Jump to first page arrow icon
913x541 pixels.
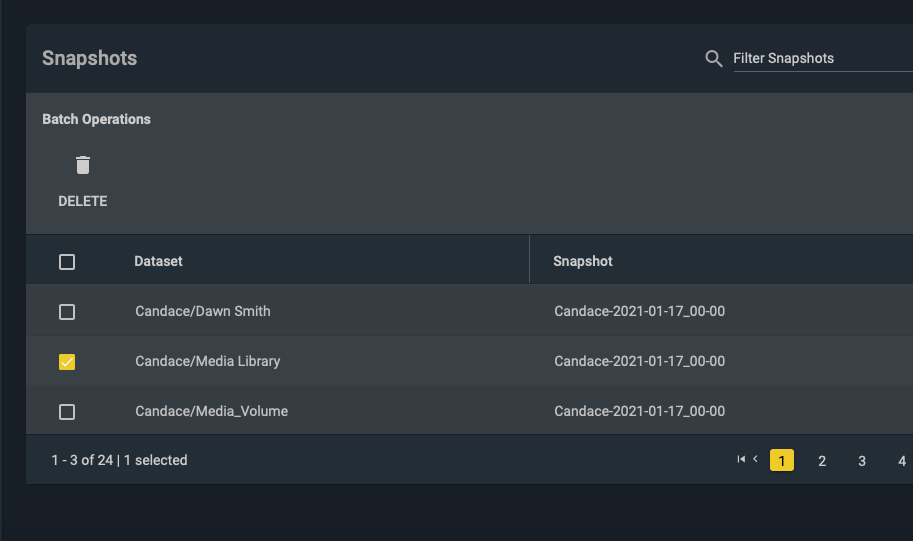(x=741, y=459)
